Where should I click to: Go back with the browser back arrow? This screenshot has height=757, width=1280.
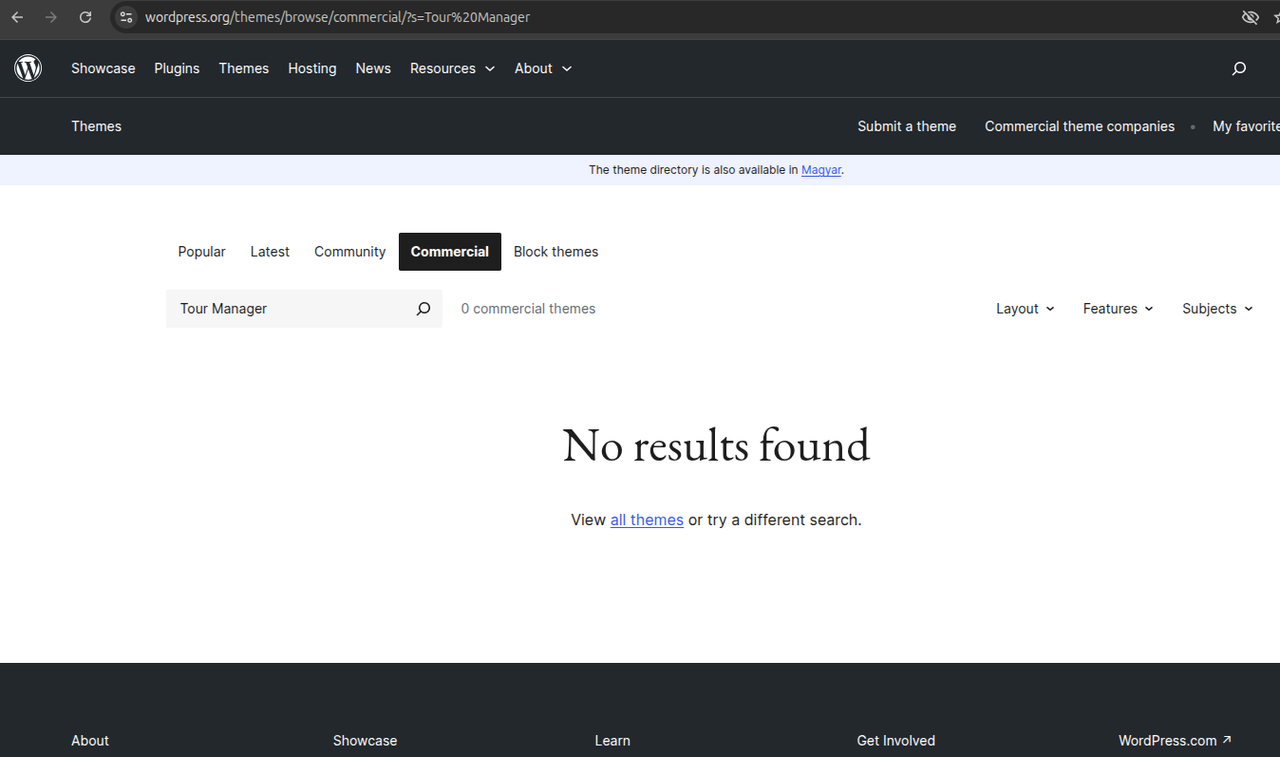click(17, 17)
